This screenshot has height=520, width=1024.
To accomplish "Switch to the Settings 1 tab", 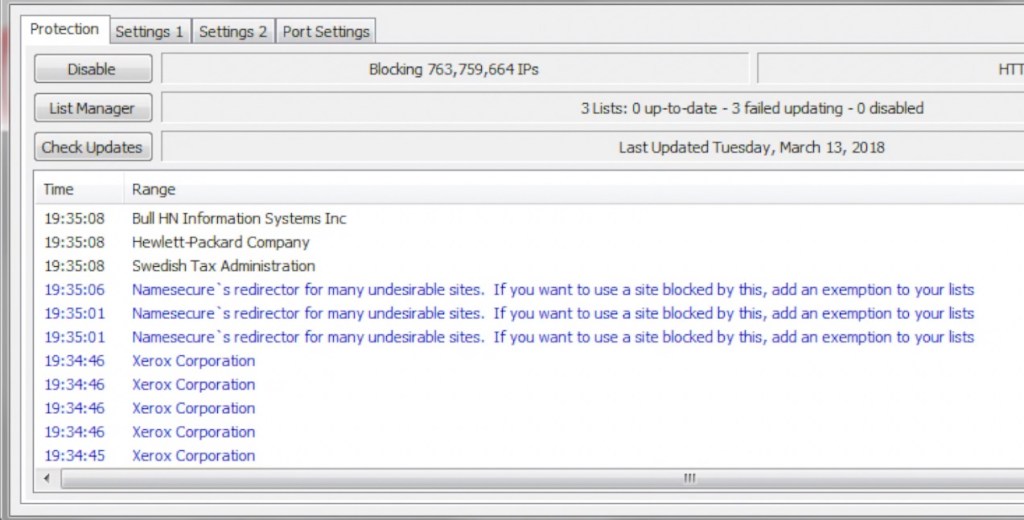I will (149, 31).
